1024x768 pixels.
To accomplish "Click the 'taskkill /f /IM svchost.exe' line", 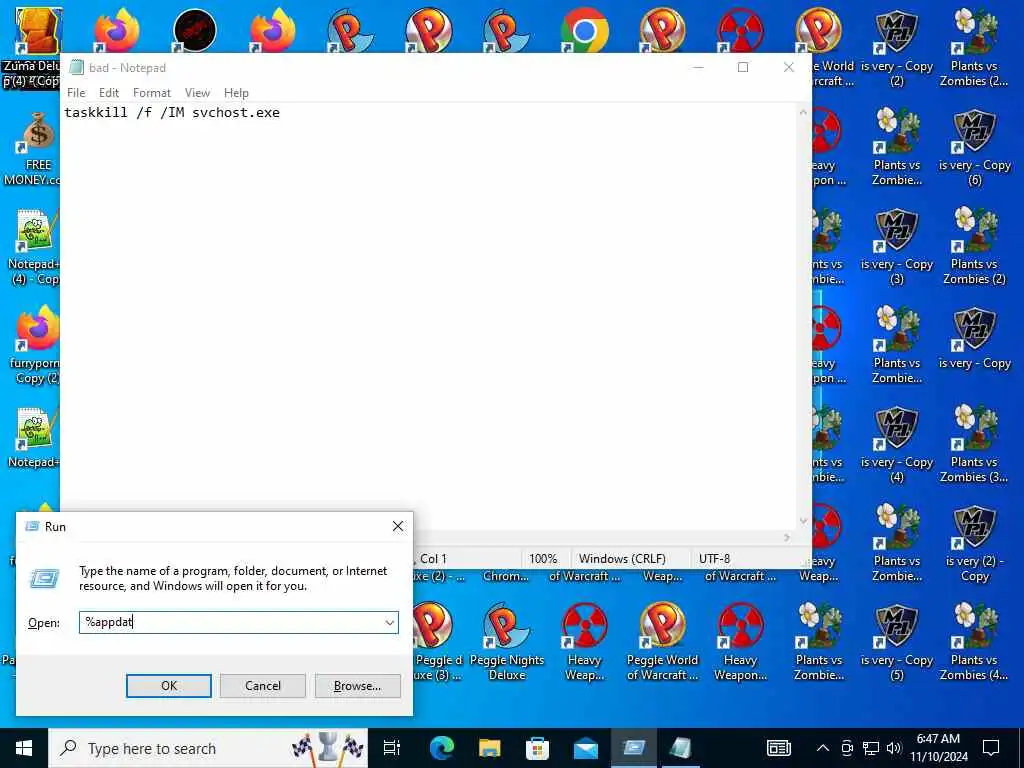I will [x=172, y=112].
